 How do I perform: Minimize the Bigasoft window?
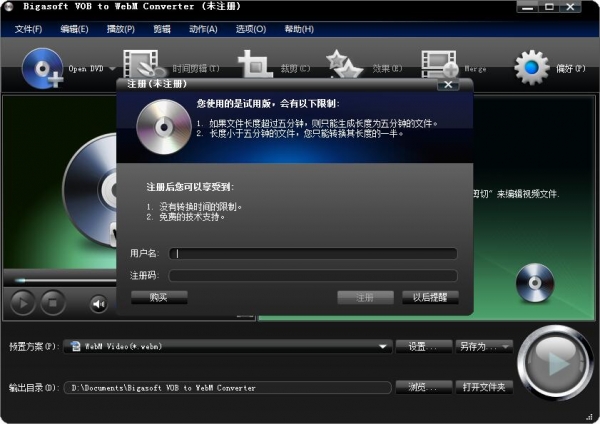[527, 7]
